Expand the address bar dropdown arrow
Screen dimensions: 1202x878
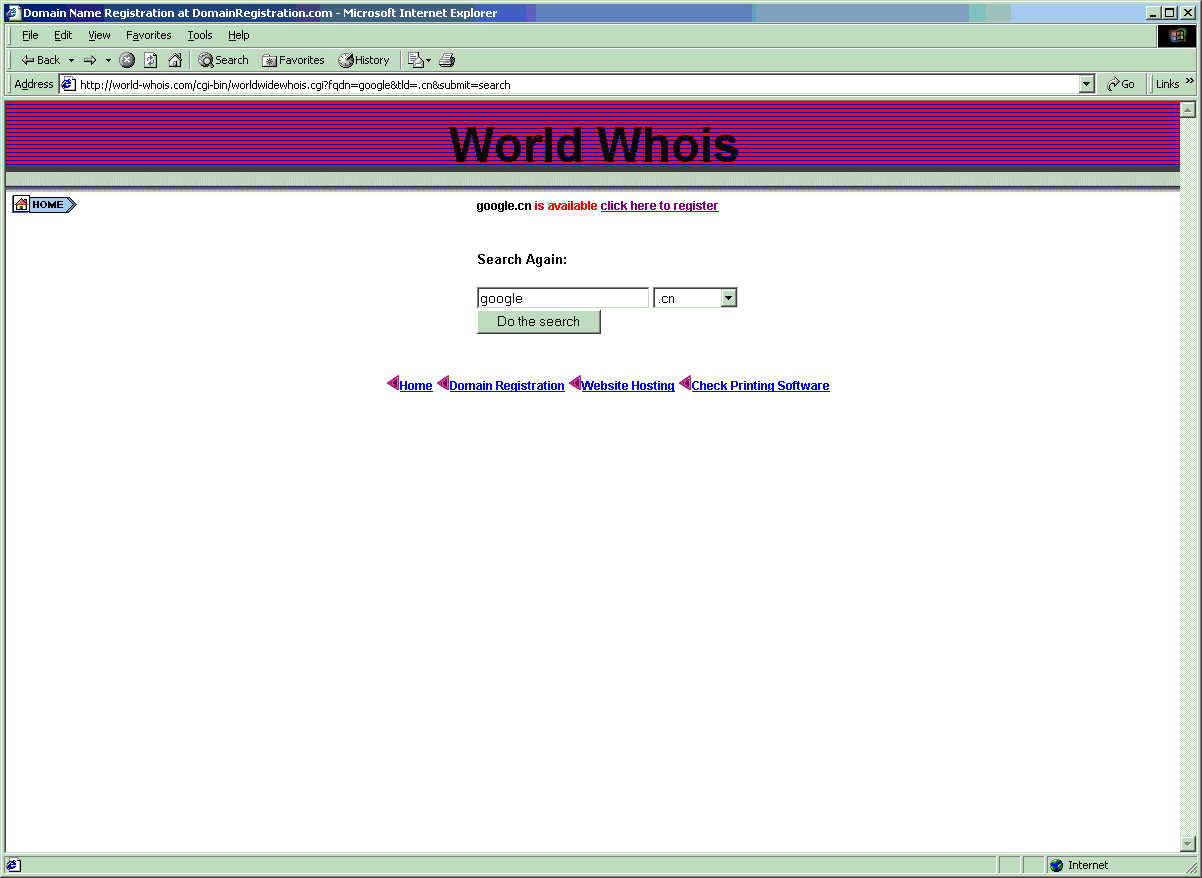pos(1087,85)
